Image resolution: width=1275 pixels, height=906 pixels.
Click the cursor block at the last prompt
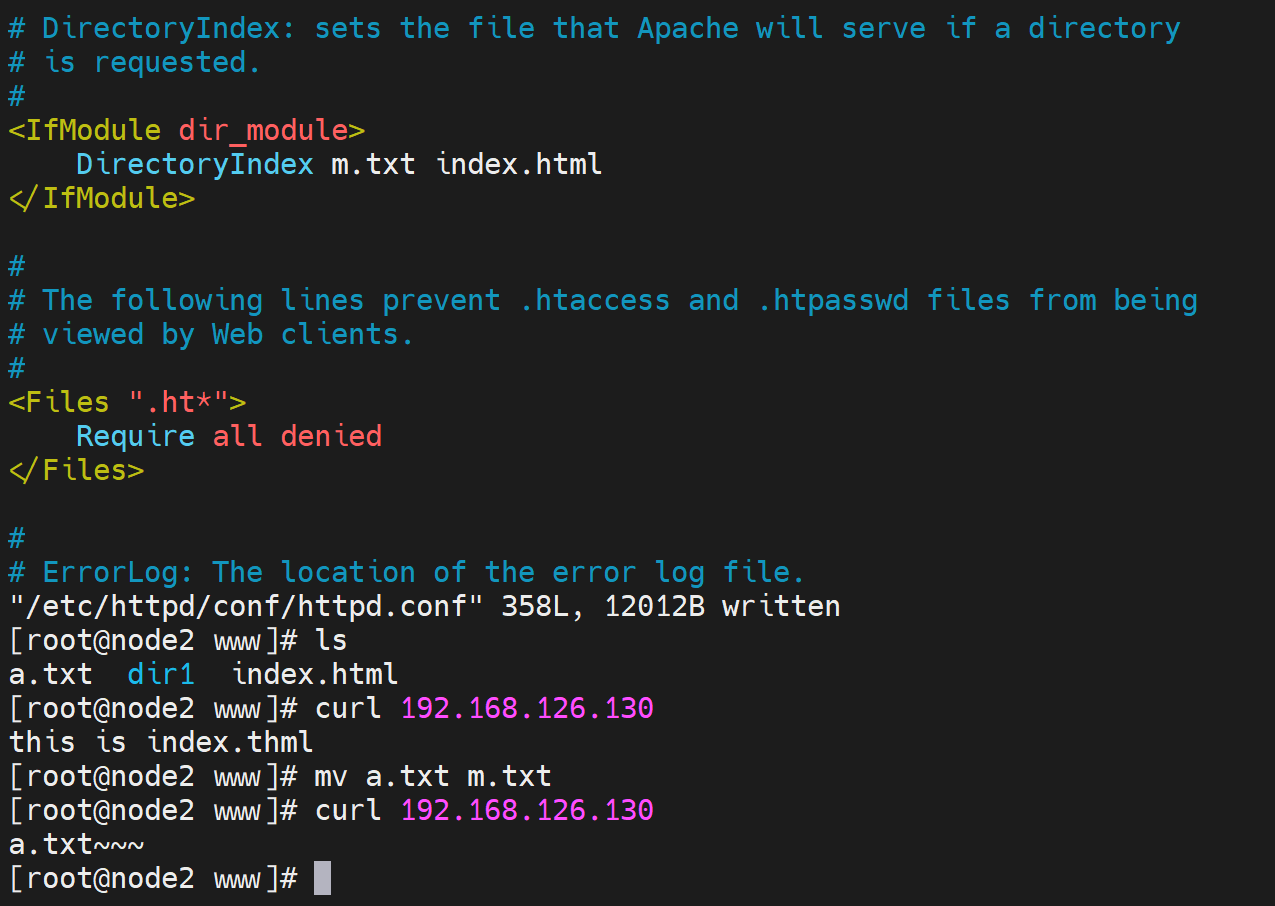[322, 878]
